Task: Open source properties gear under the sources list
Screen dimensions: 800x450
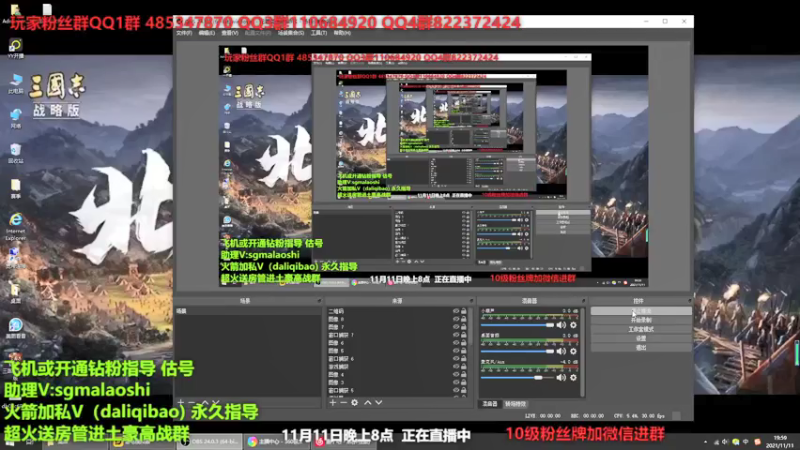Action: pyautogui.click(x=355, y=403)
